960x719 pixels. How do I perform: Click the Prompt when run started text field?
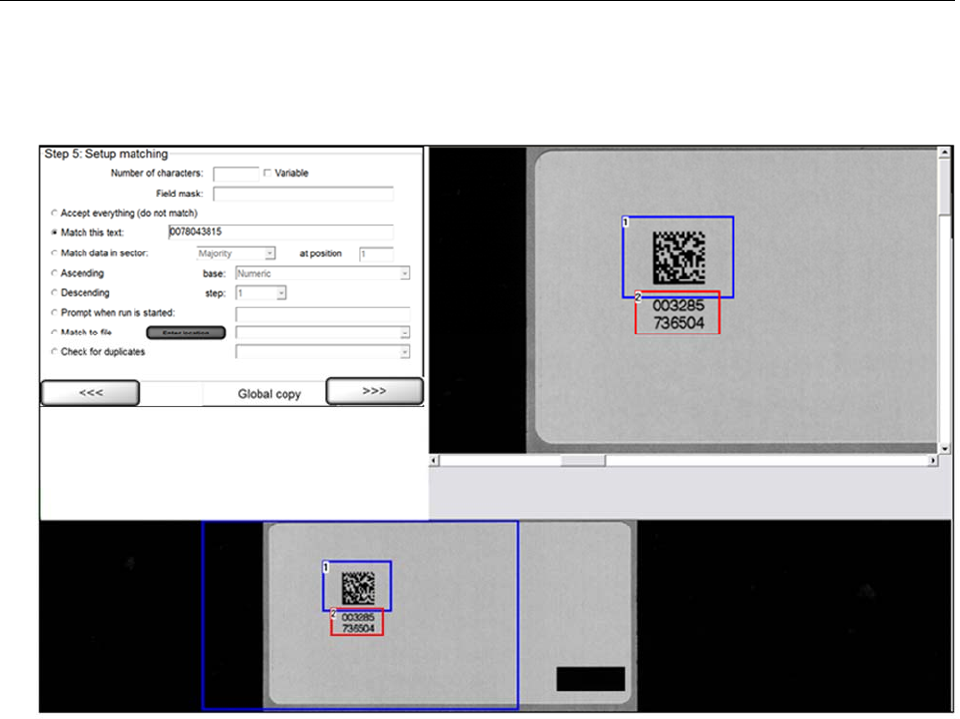(x=323, y=314)
